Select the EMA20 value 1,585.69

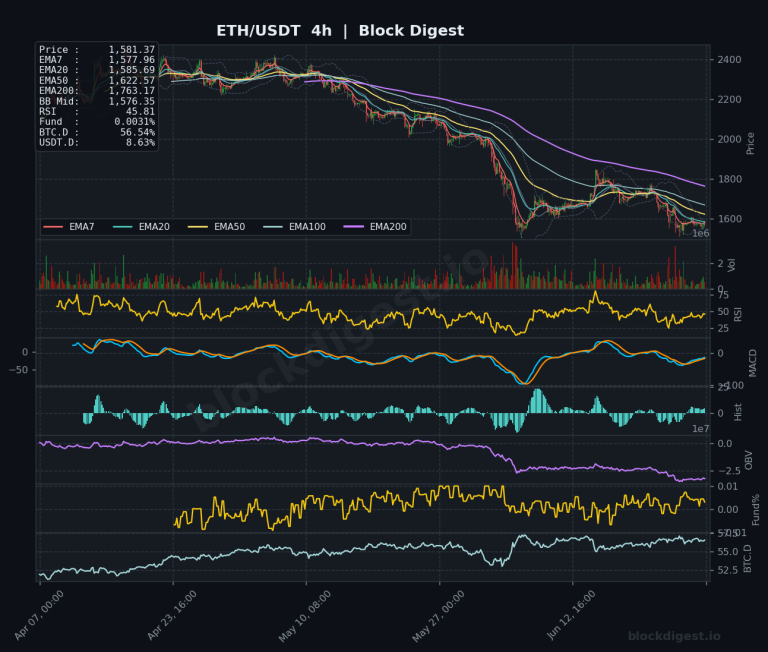[x=132, y=70]
